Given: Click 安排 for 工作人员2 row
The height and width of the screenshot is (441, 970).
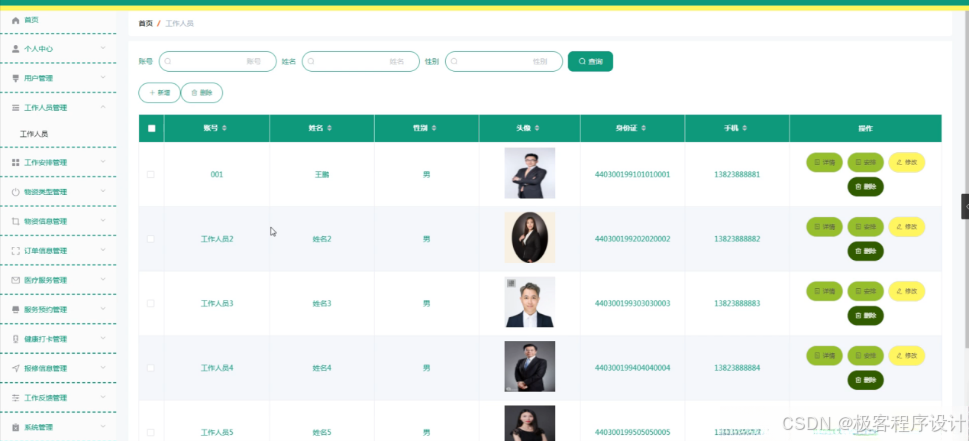Looking at the screenshot, I should (x=865, y=226).
